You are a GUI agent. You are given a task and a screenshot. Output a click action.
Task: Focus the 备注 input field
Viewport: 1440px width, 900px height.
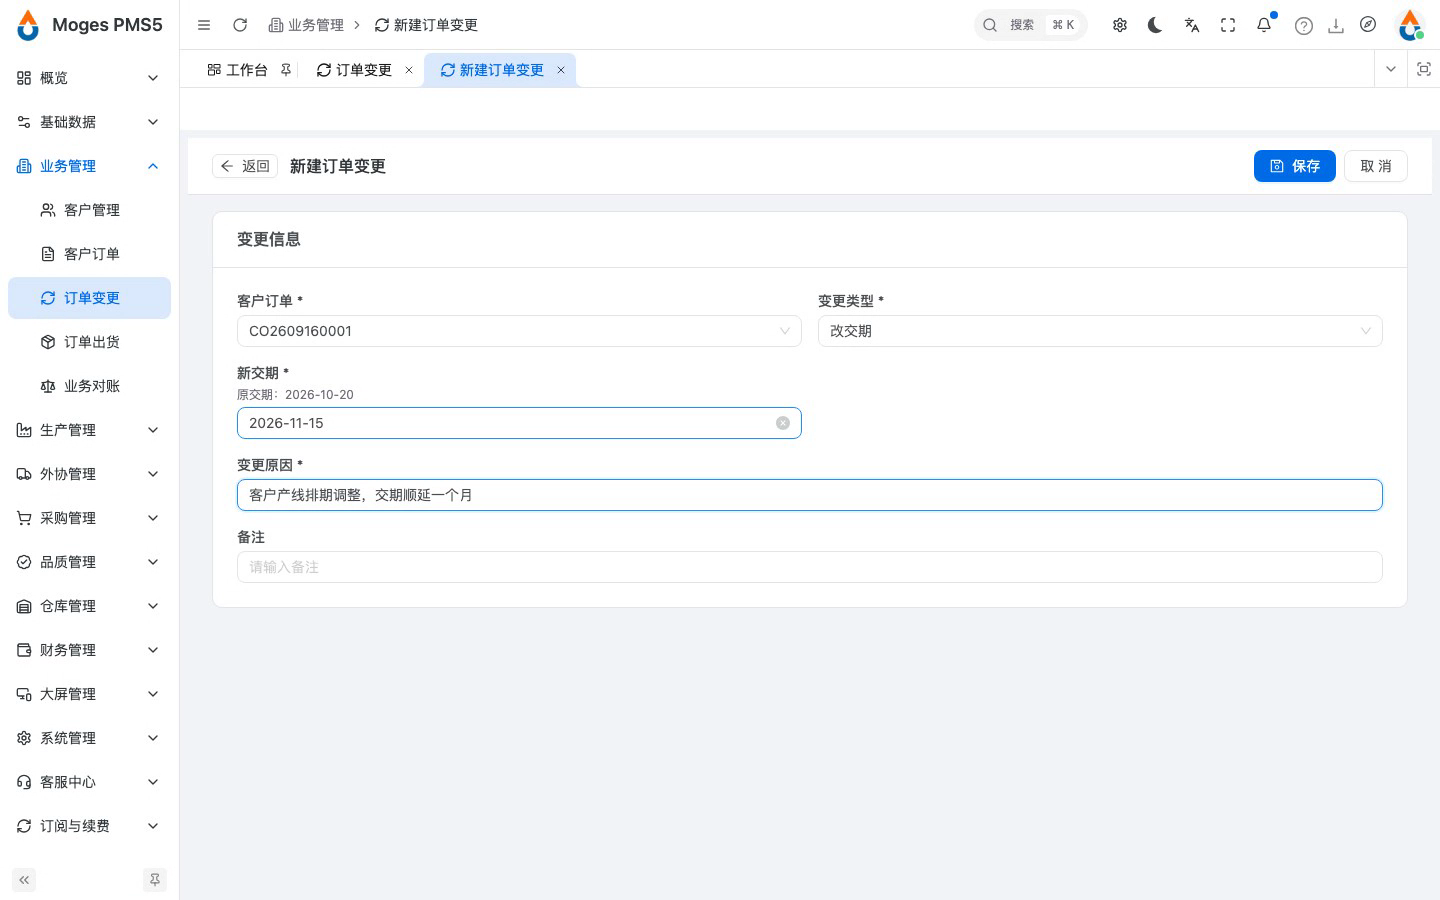(x=810, y=567)
